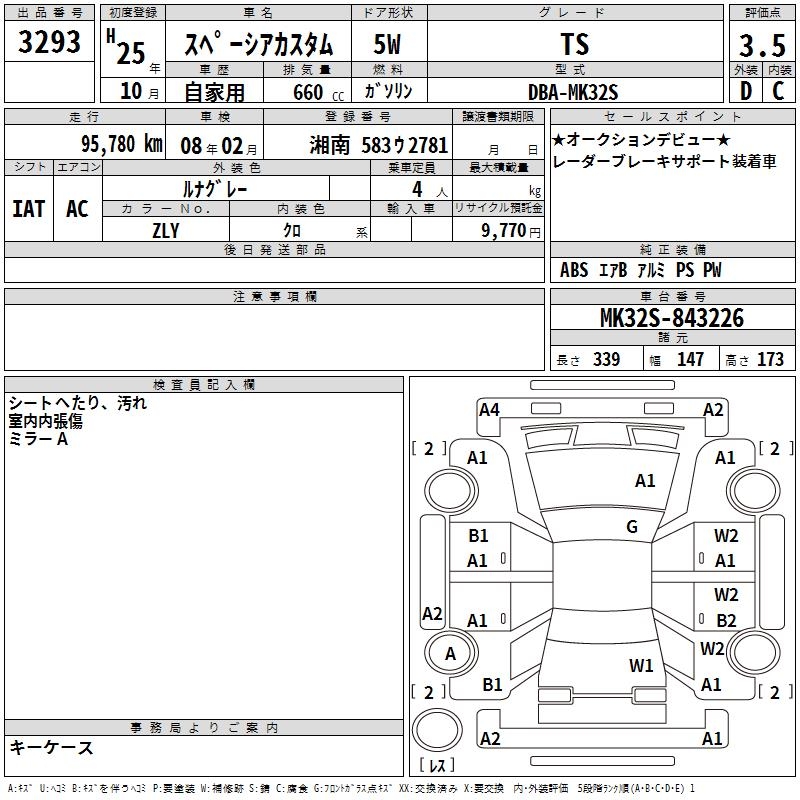Click inspector note ミラーA

pos(38,438)
